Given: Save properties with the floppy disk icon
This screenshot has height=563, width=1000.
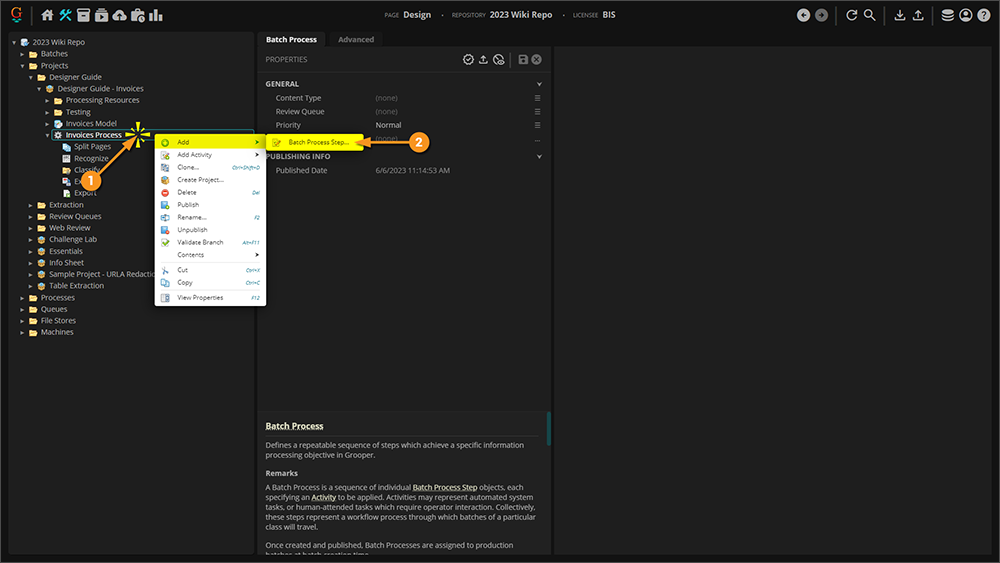Looking at the screenshot, I should pyautogui.click(x=523, y=59).
